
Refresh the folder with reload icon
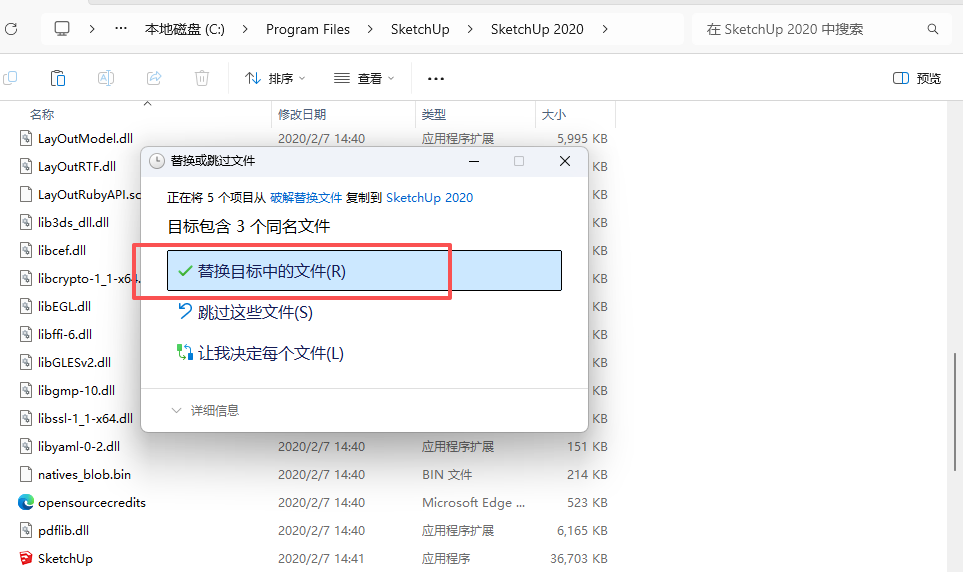pos(11,29)
